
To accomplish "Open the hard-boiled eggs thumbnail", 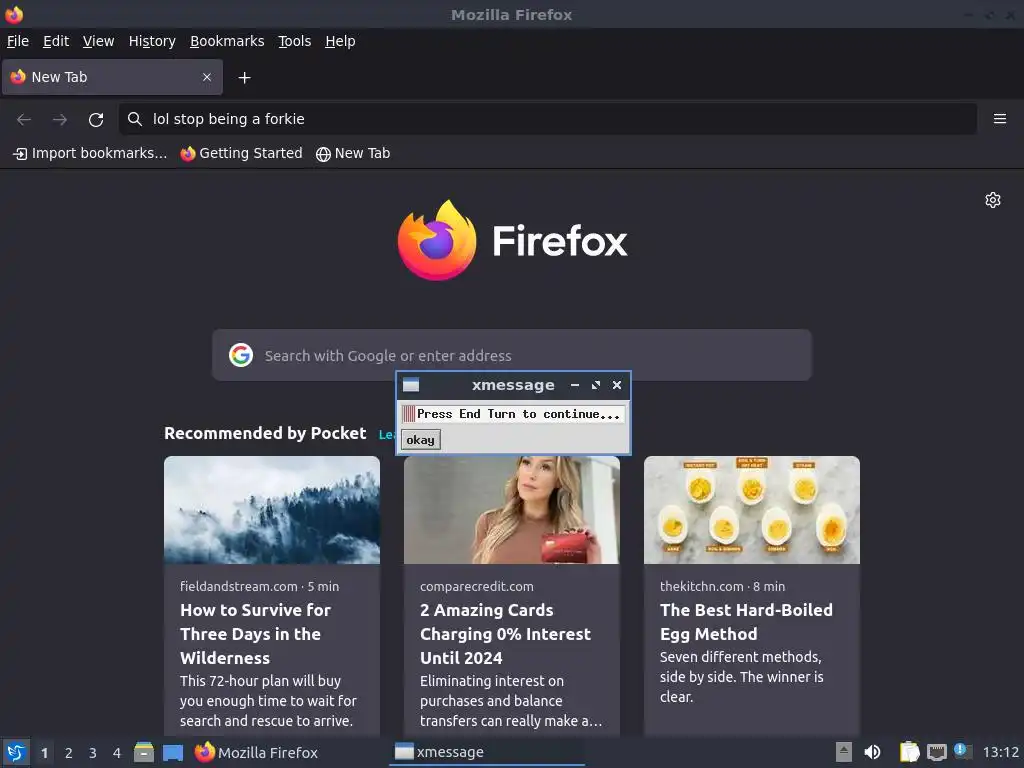I will [x=752, y=510].
